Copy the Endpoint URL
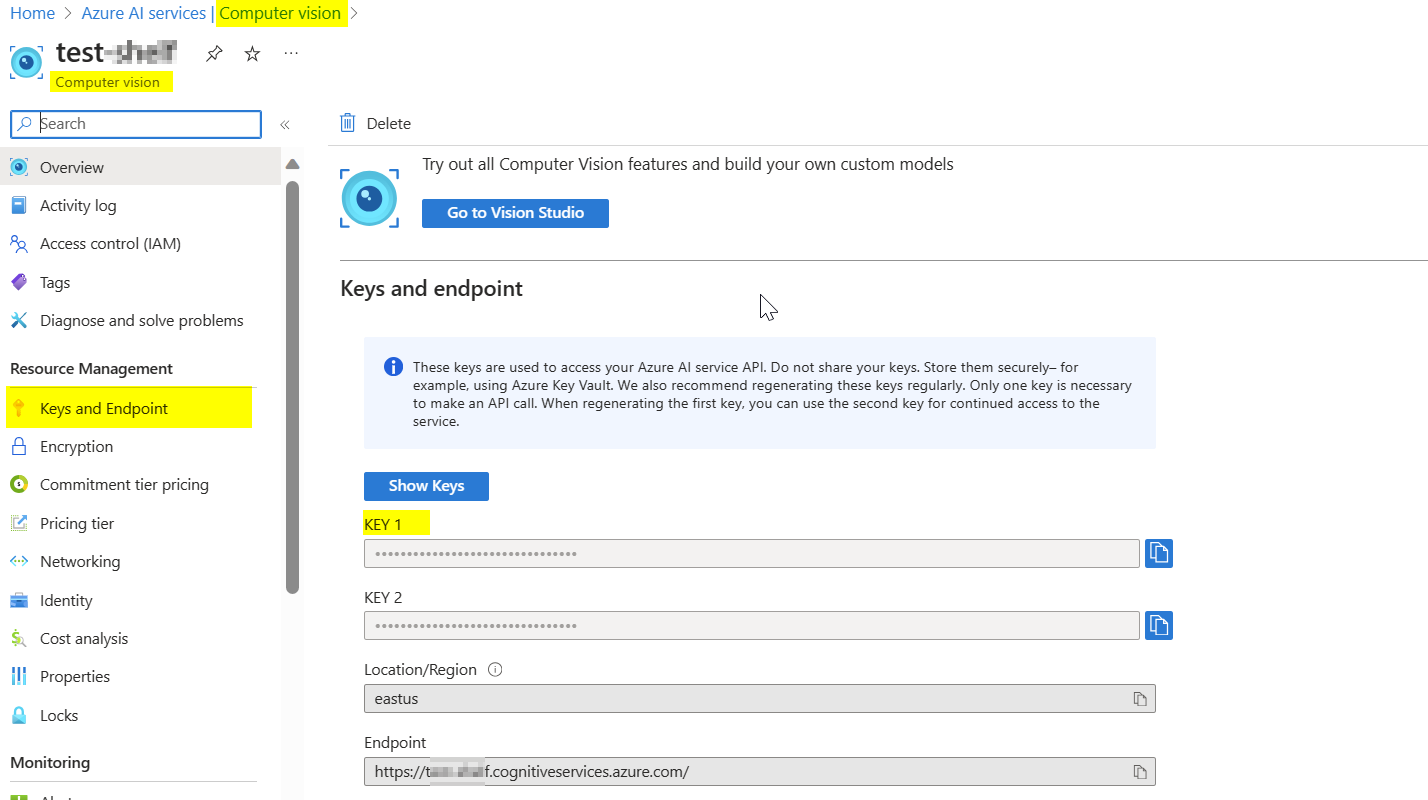This screenshot has height=800, width=1428. (x=1140, y=771)
